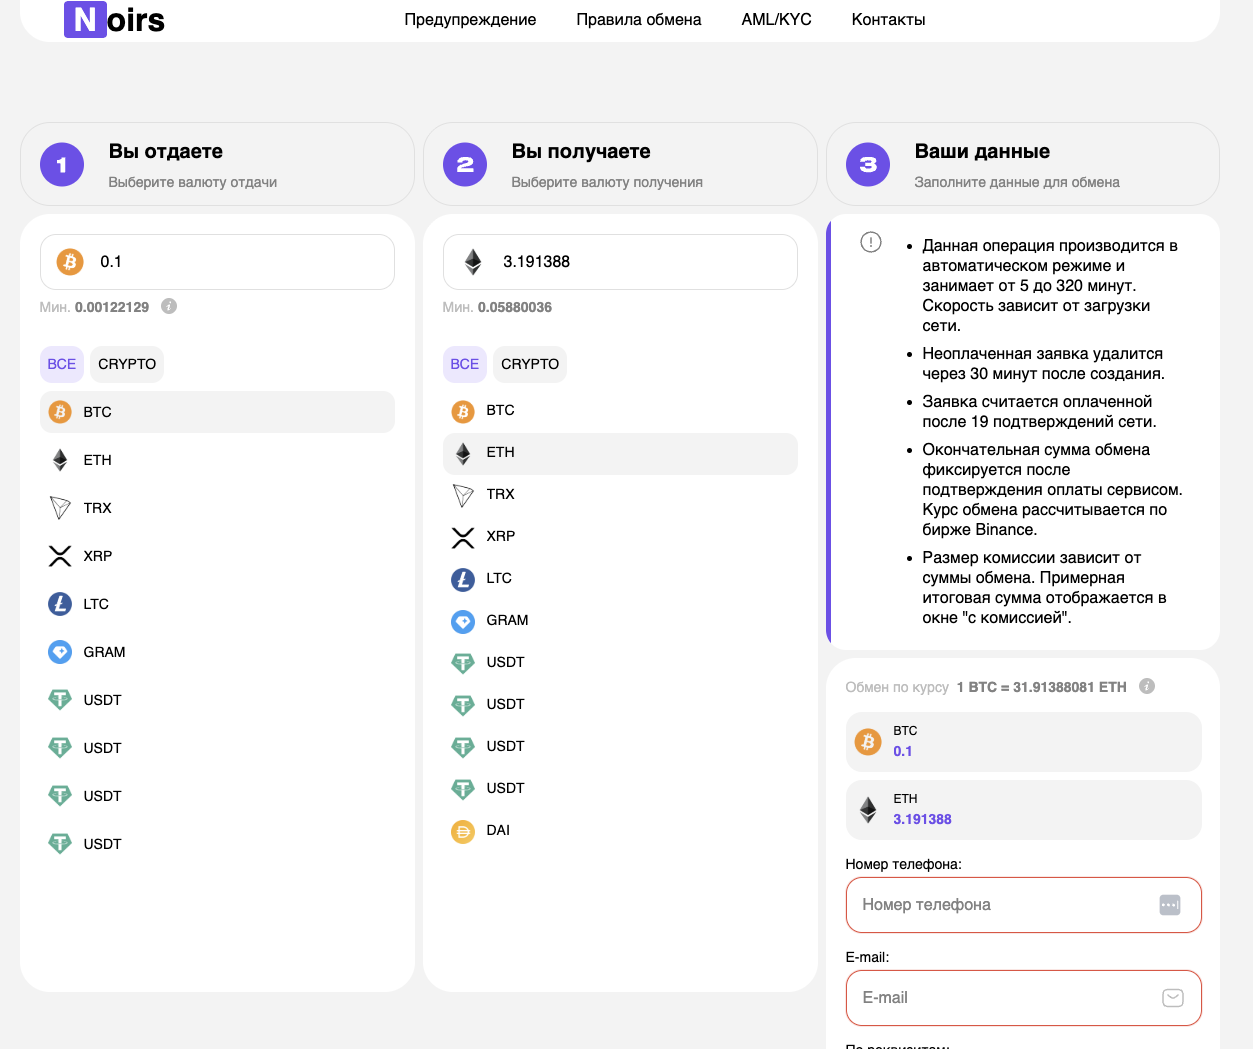Viewport: 1253px width, 1049px height.
Task: Select DAI in the Вы получаете list
Action: 620,830
